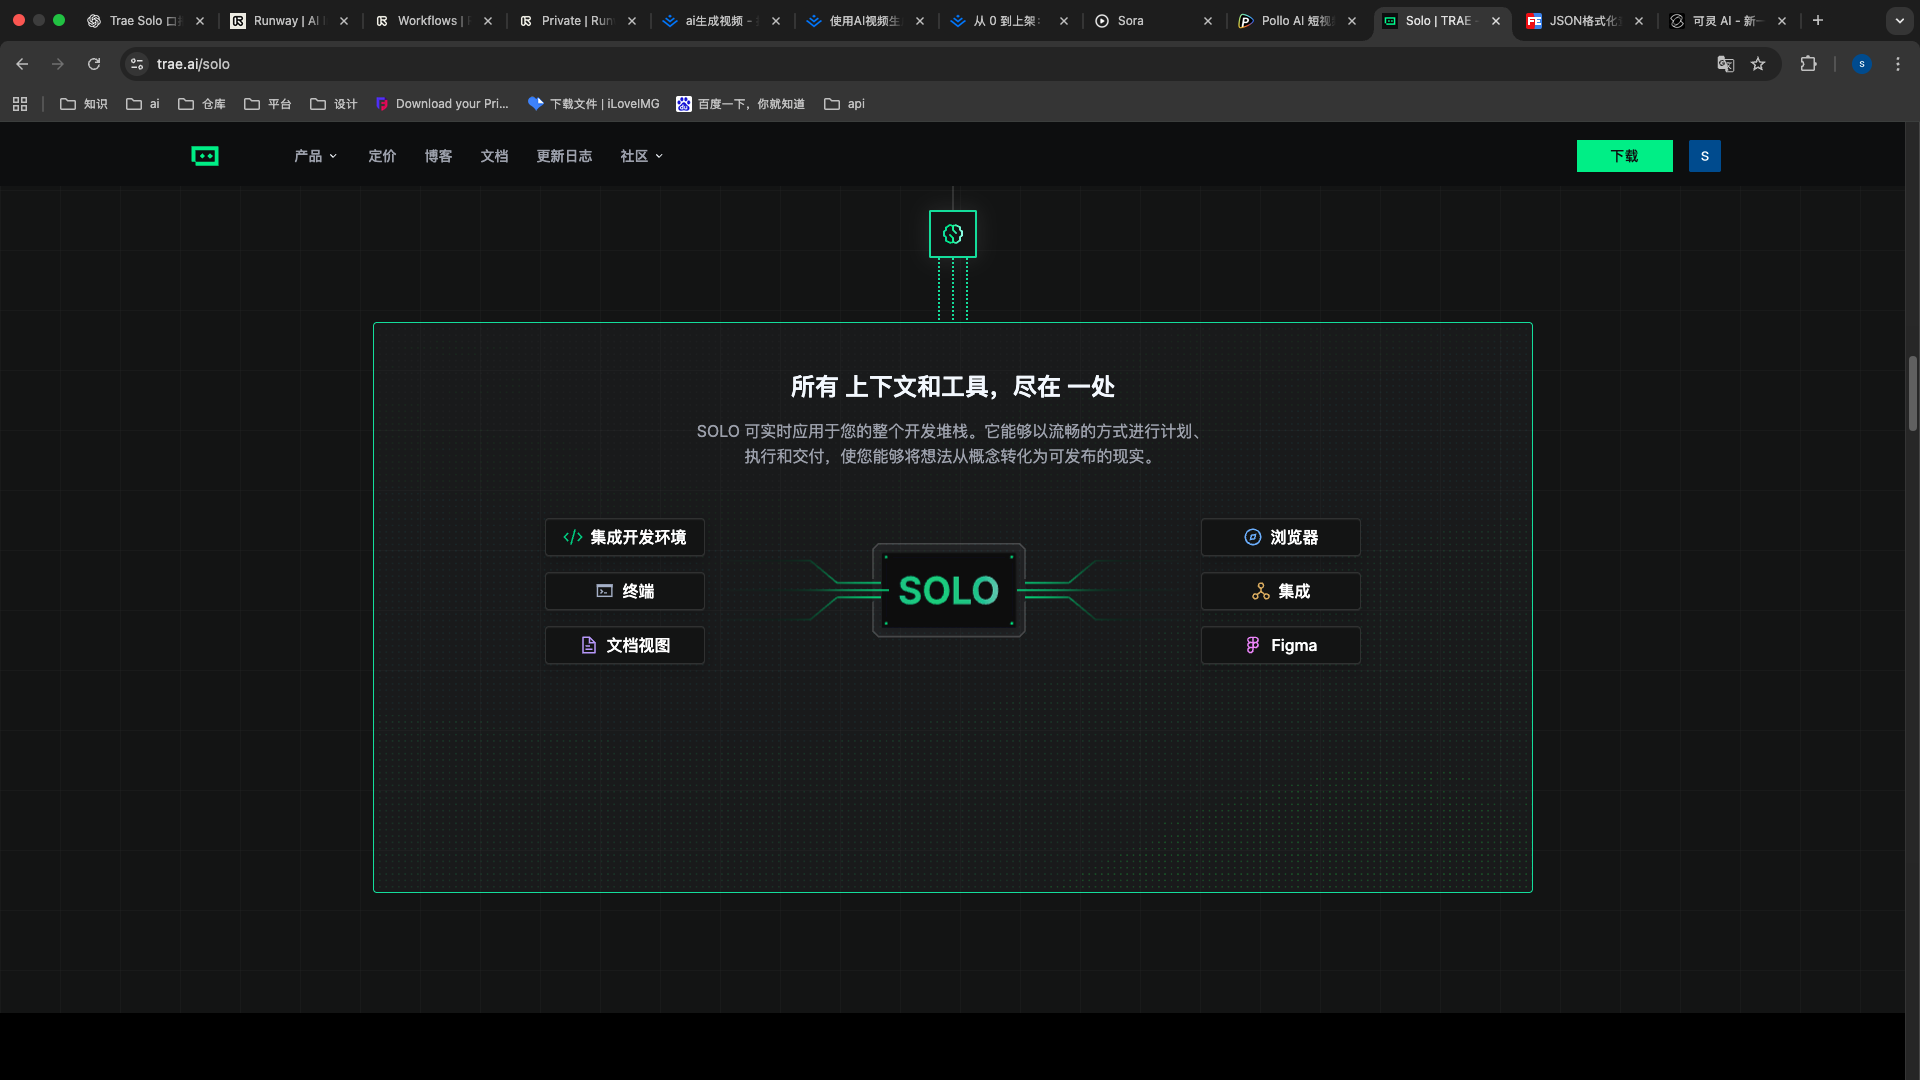
Task: Click the site settings icon in address bar
Action: click(x=136, y=63)
